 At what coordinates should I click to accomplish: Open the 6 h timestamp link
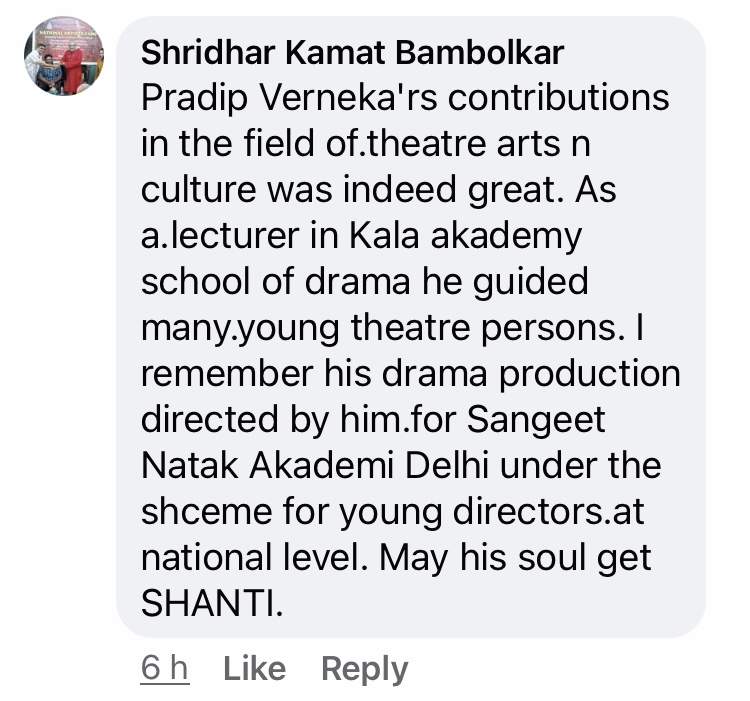tap(165, 669)
